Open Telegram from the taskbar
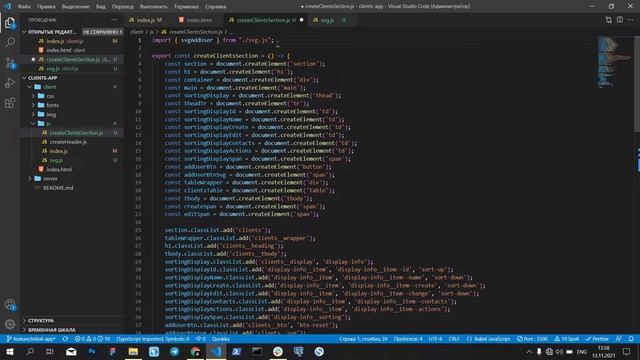This screenshot has height=360, width=640. 175,351
